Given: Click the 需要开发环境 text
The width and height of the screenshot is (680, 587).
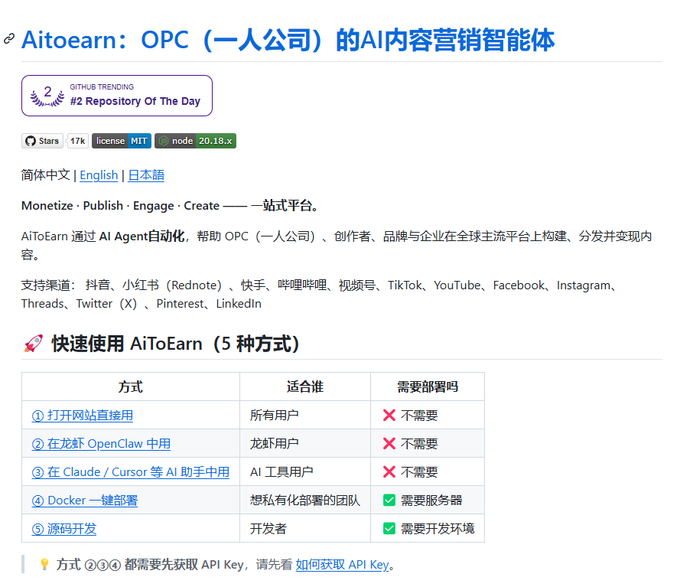Looking at the screenshot, I should pyautogui.click(x=438, y=528).
